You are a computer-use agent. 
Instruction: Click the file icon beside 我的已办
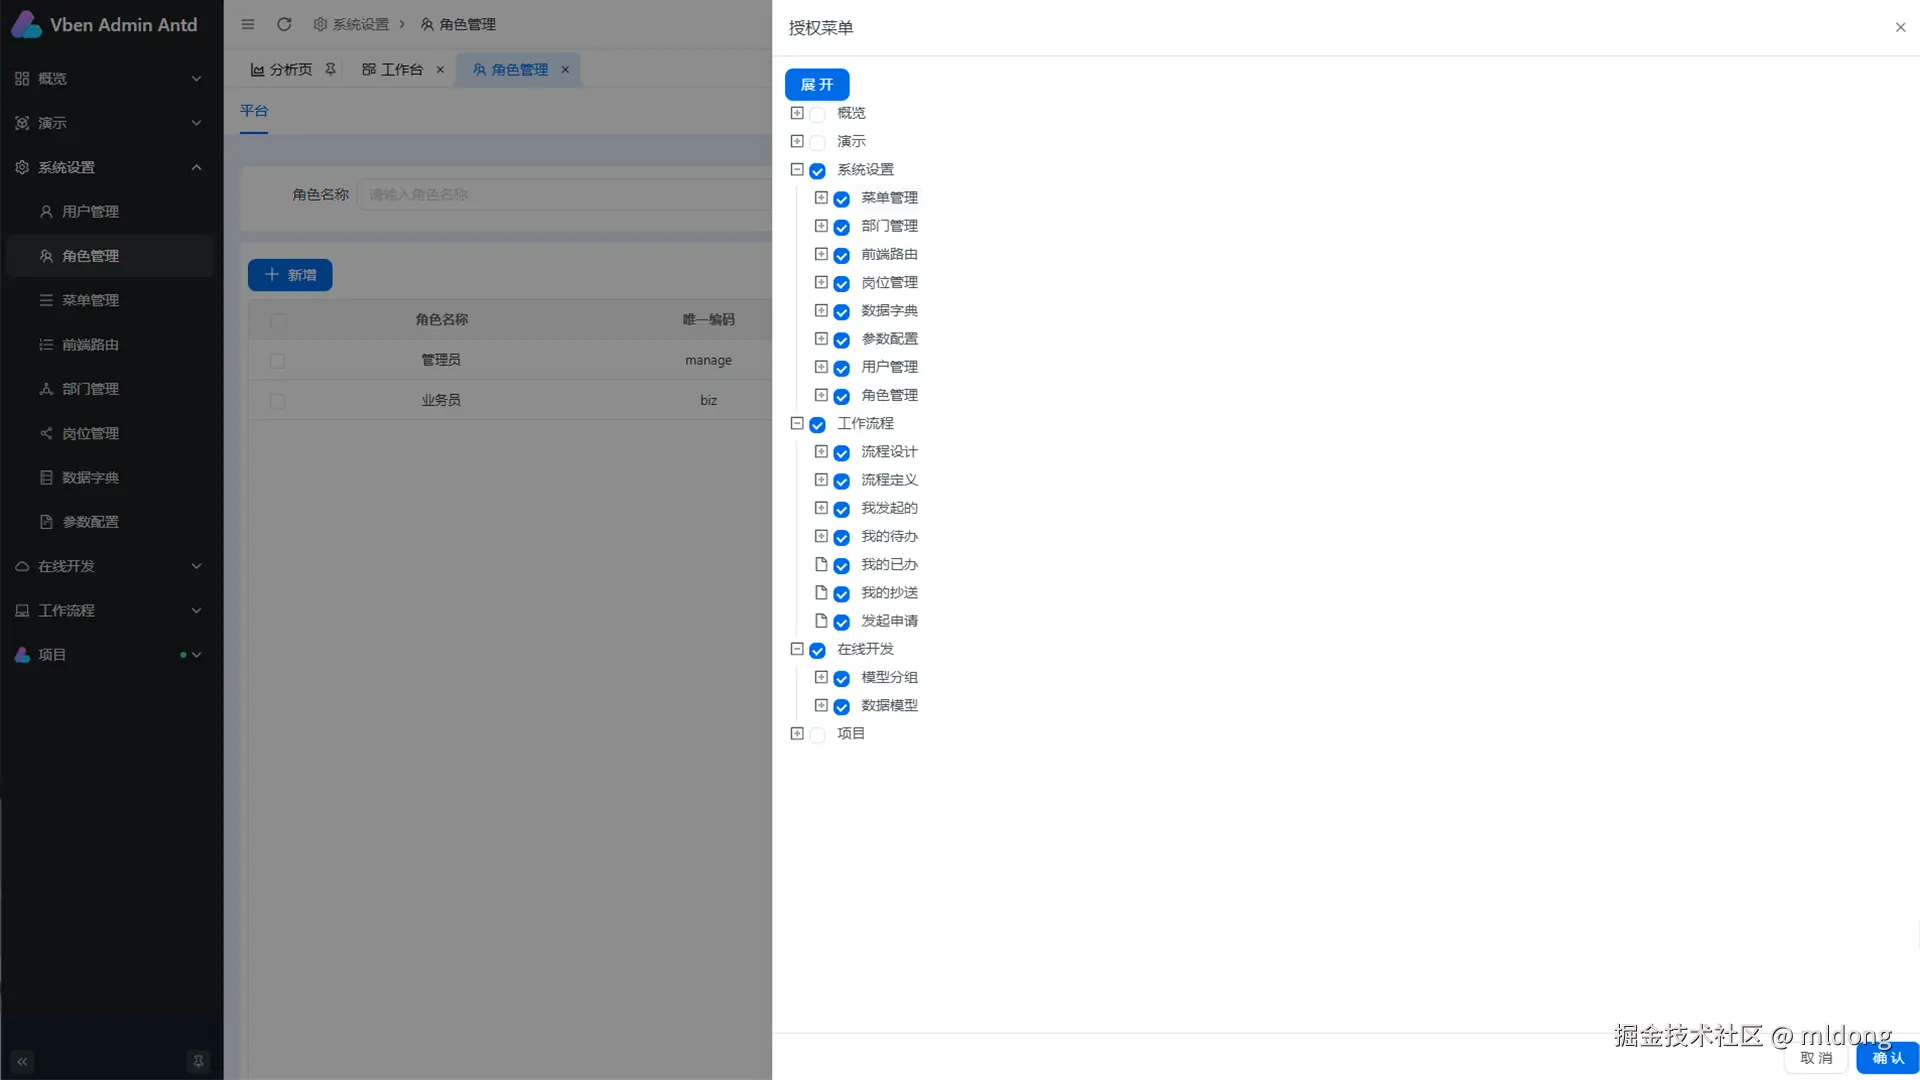pyautogui.click(x=821, y=565)
